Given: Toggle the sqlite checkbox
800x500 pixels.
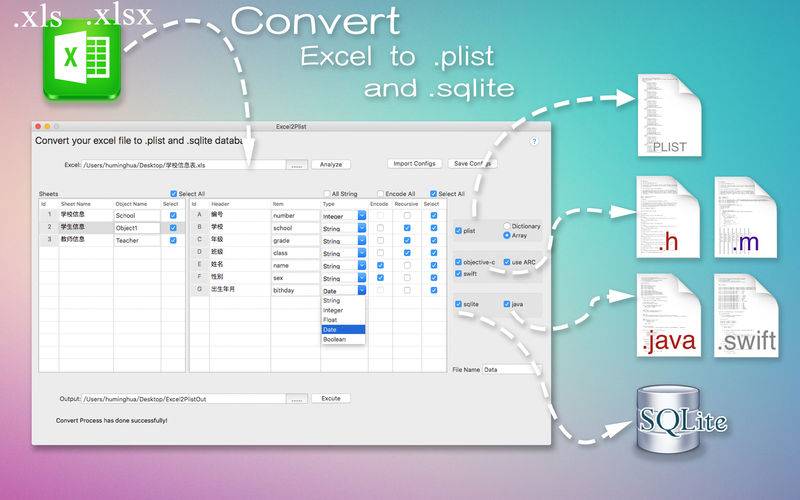Looking at the screenshot, I should (458, 304).
